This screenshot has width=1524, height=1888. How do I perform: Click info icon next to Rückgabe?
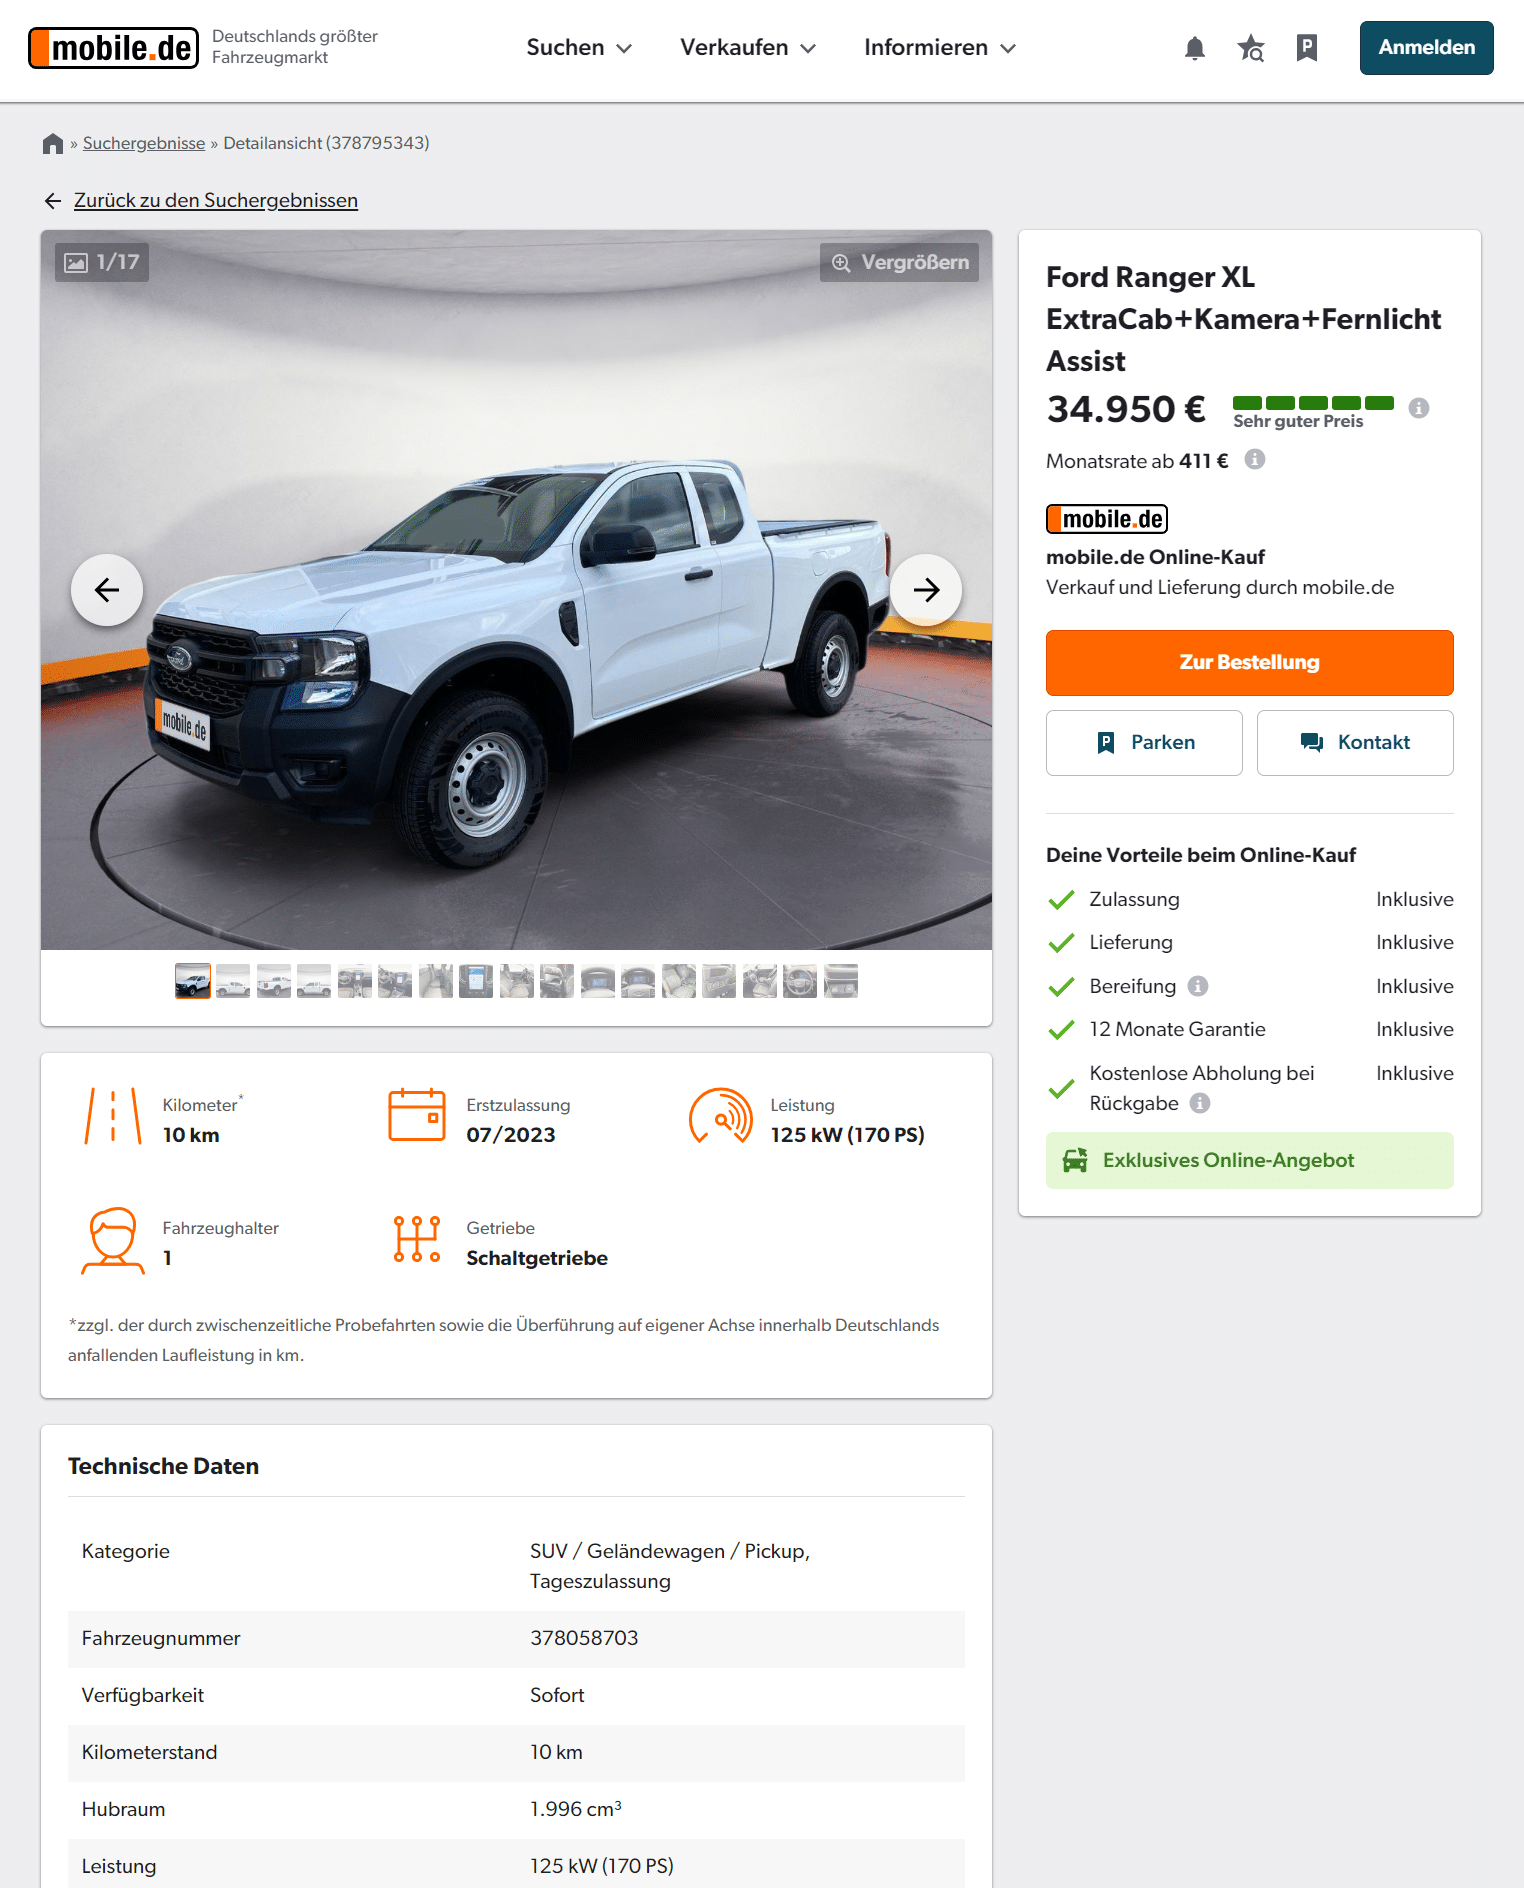(1200, 1103)
